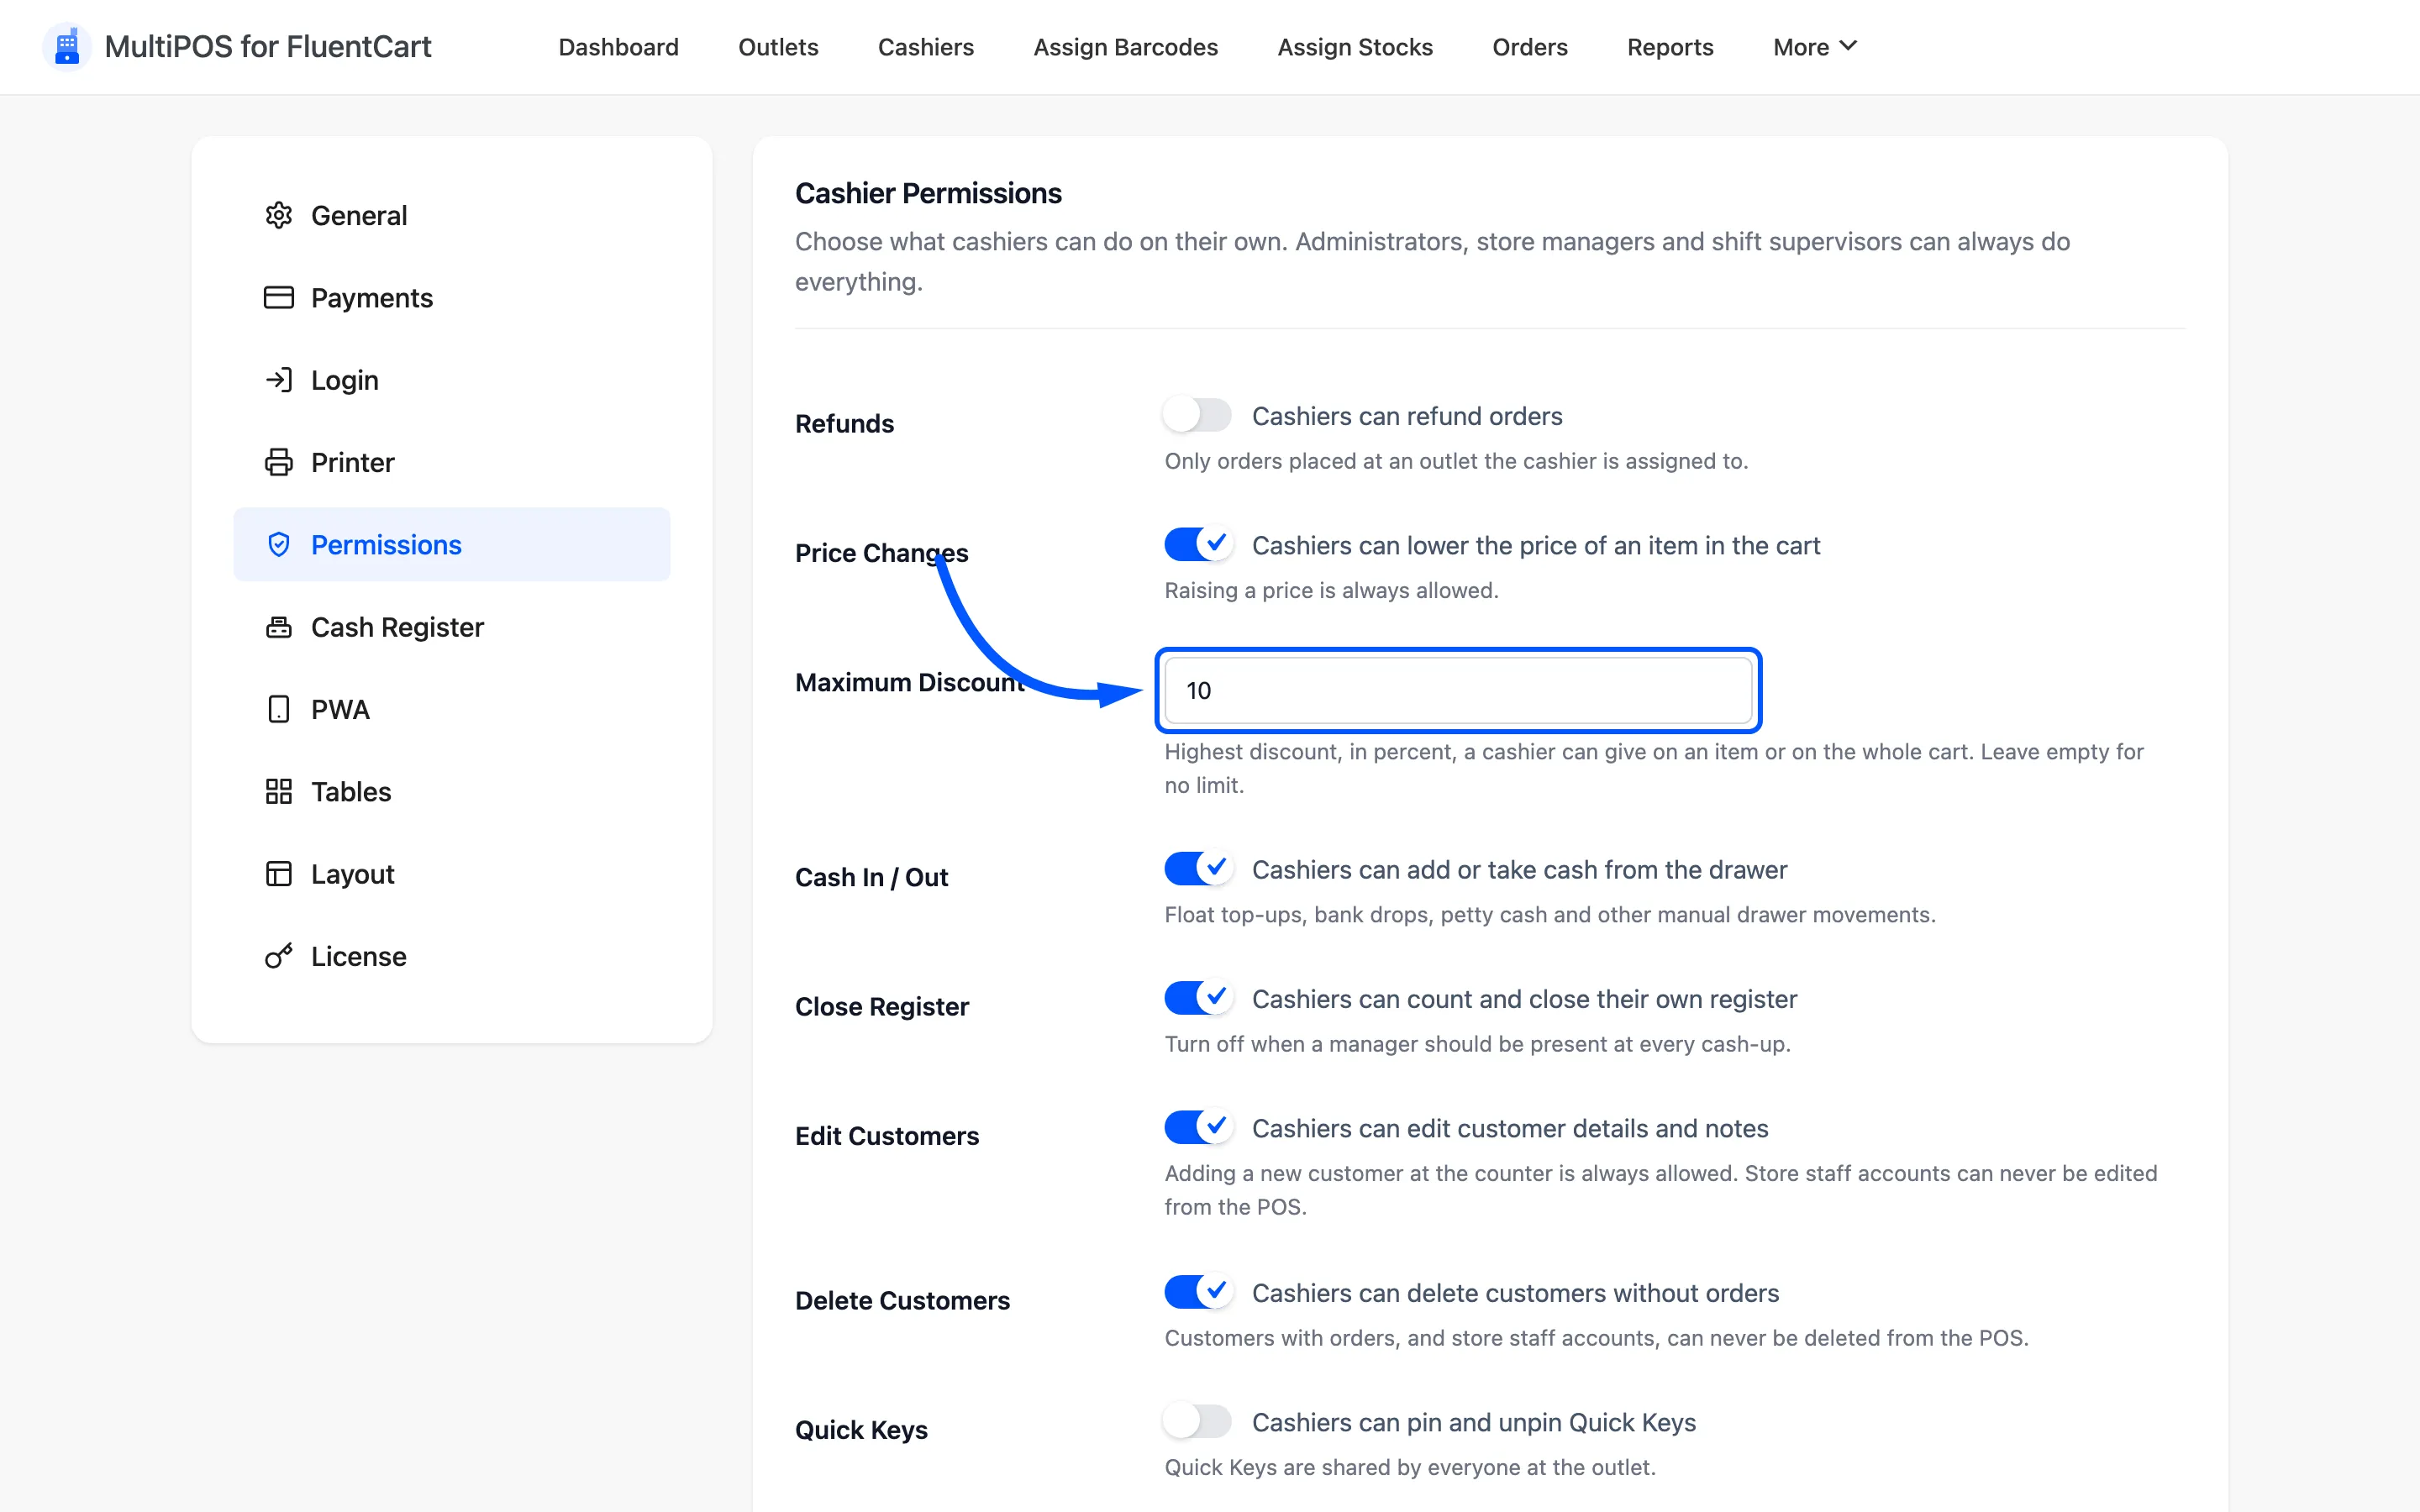Select Payments settings label
The width and height of the screenshot is (2420, 1512).
371,298
